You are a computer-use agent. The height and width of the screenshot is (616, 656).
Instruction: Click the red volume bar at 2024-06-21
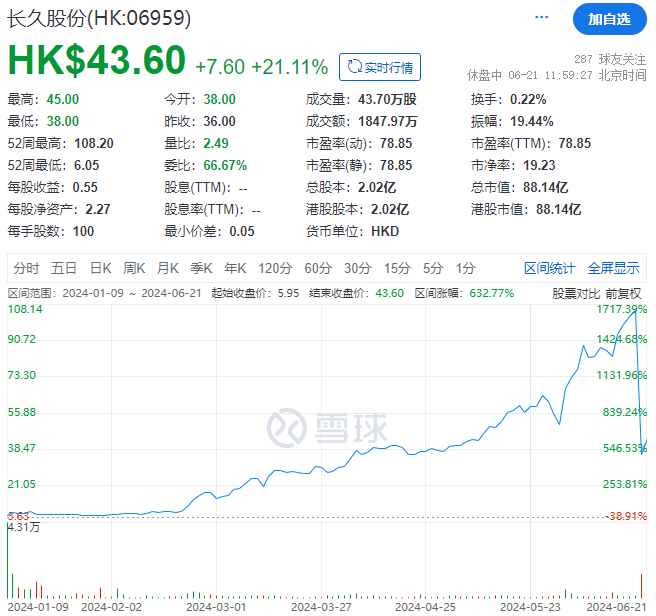point(641,586)
